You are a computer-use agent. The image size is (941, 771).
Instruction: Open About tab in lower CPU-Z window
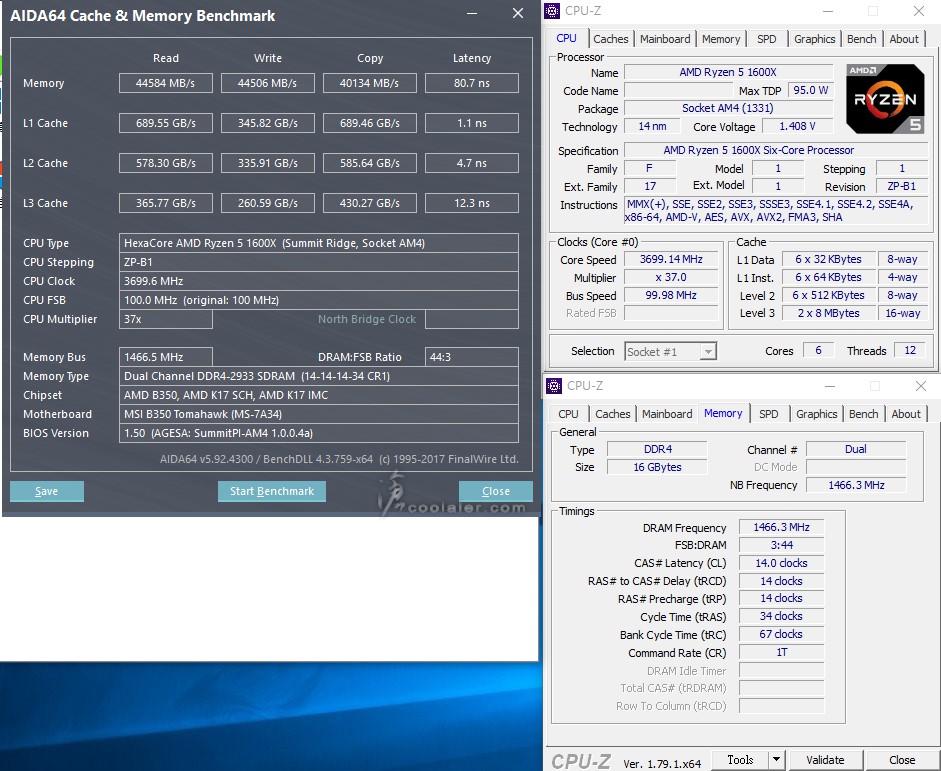coord(906,414)
